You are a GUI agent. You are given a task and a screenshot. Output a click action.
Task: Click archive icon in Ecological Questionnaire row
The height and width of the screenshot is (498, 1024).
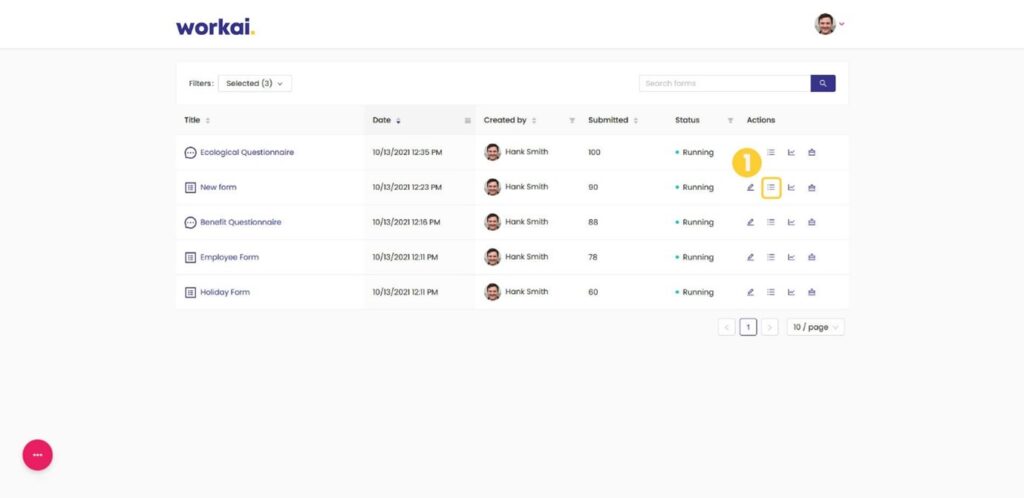[812, 152]
